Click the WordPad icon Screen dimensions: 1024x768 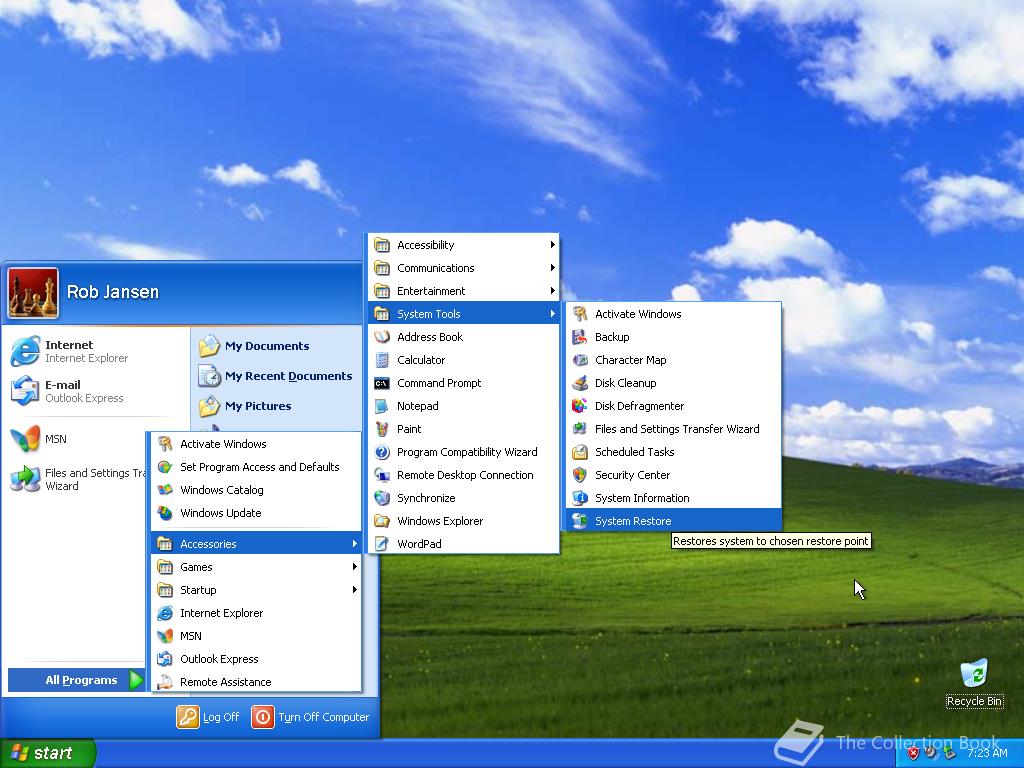(382, 543)
